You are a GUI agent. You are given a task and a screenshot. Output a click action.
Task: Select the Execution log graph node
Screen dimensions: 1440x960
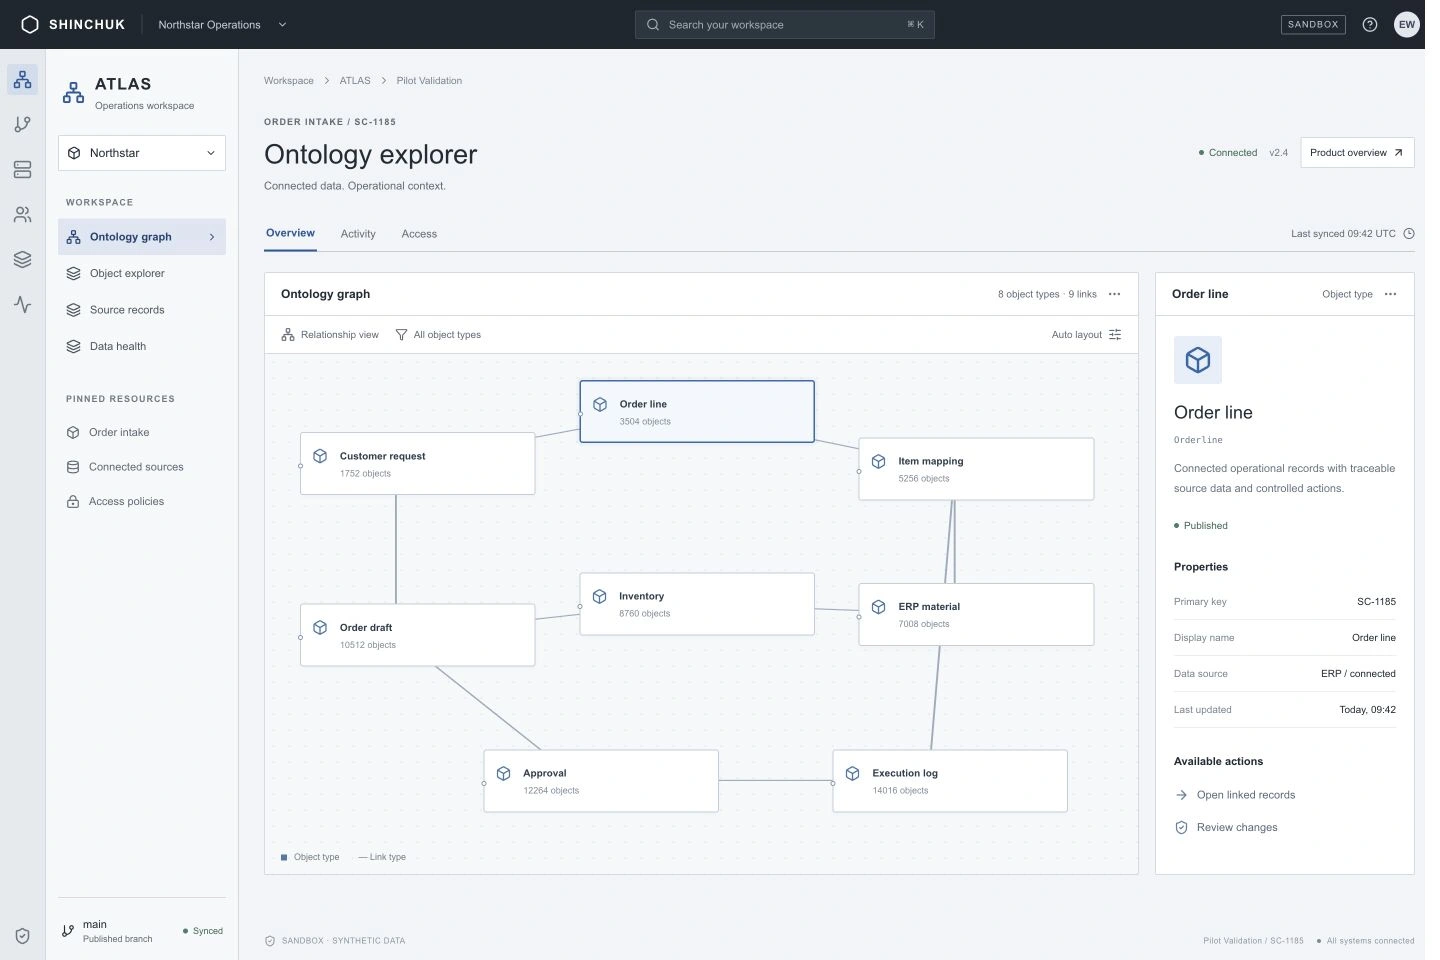[950, 781]
